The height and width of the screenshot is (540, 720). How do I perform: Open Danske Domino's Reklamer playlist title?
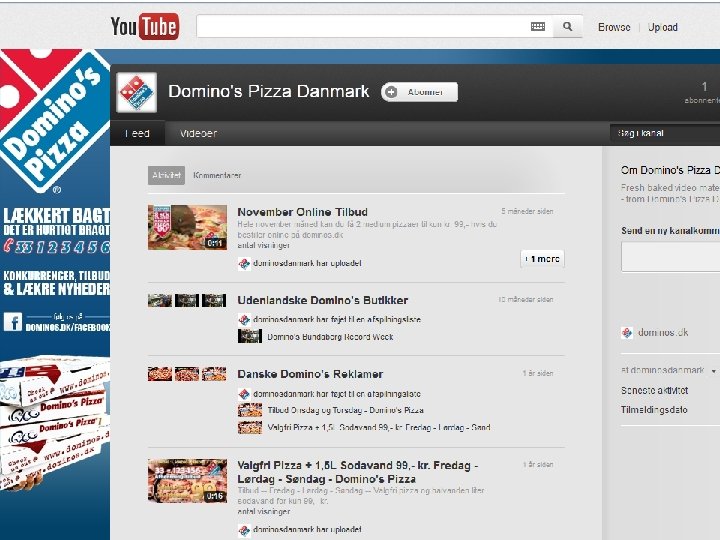(x=310, y=374)
